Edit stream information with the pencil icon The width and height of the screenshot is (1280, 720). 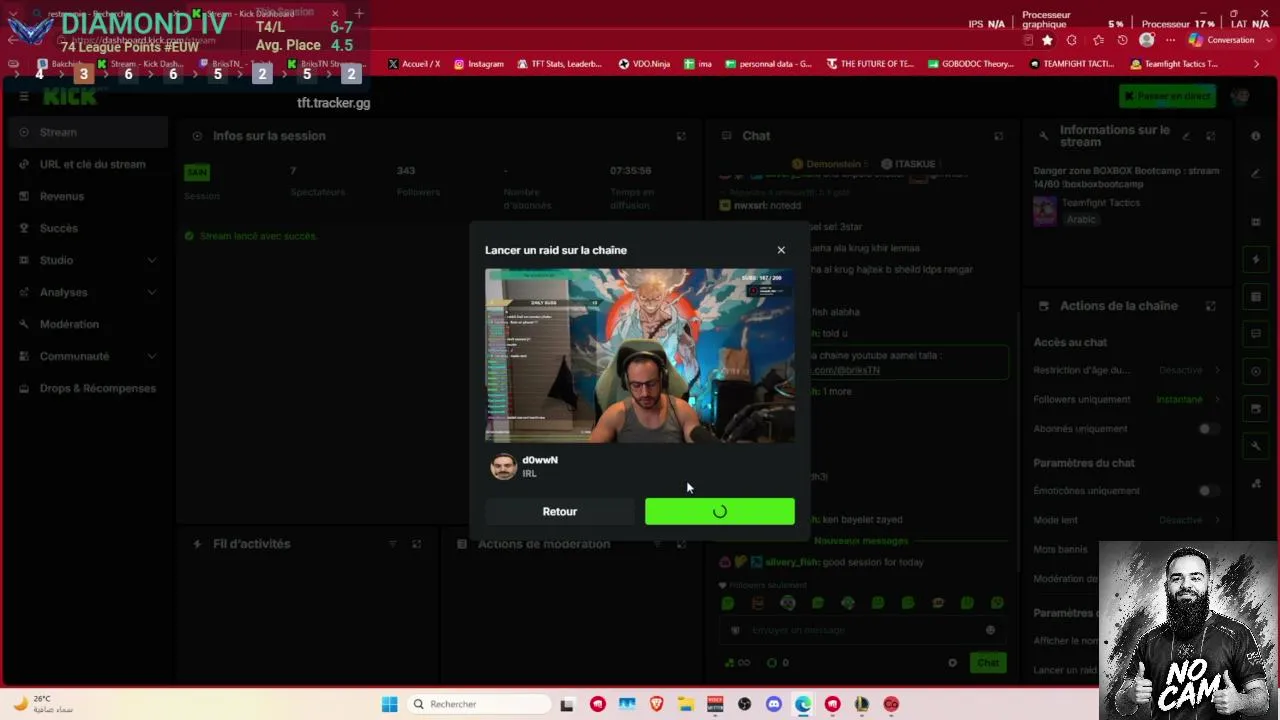(x=1186, y=136)
